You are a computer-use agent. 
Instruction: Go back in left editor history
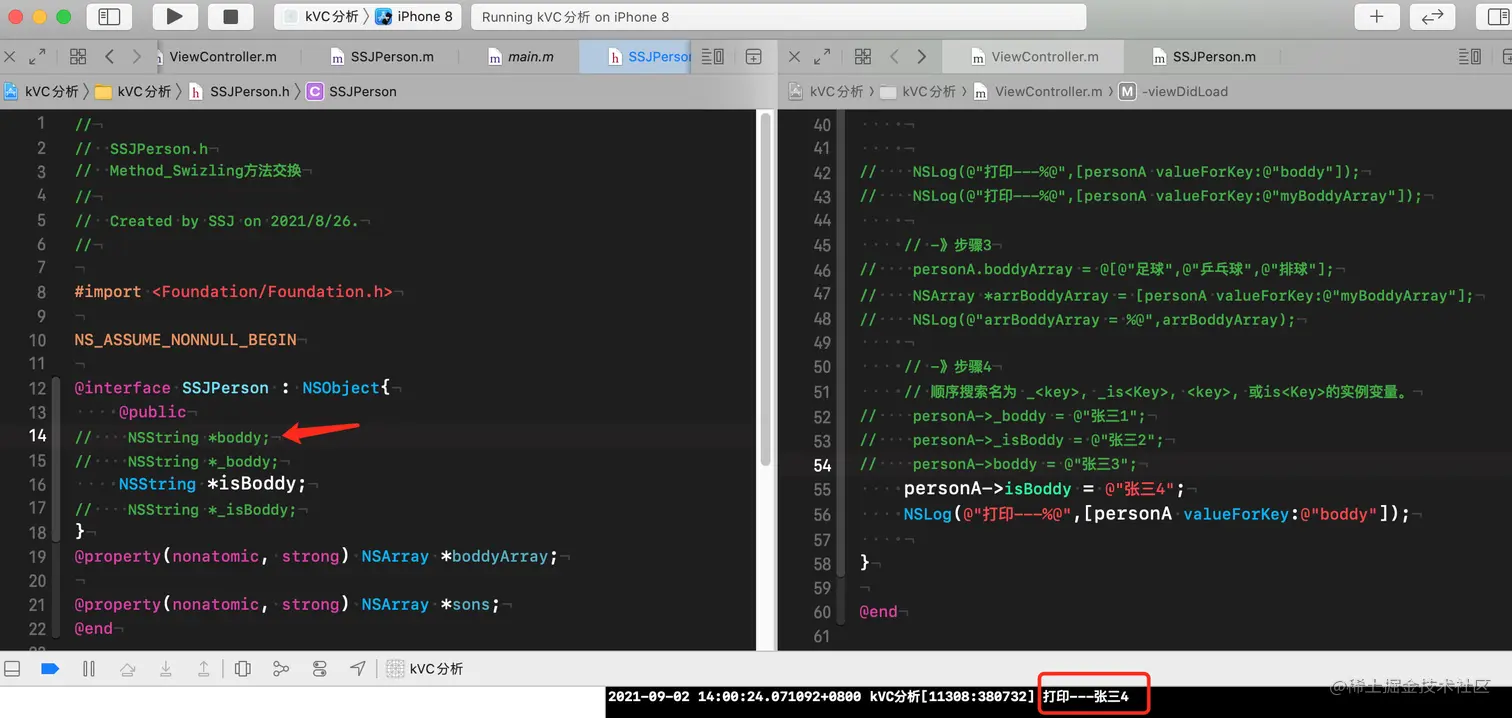click(x=110, y=57)
